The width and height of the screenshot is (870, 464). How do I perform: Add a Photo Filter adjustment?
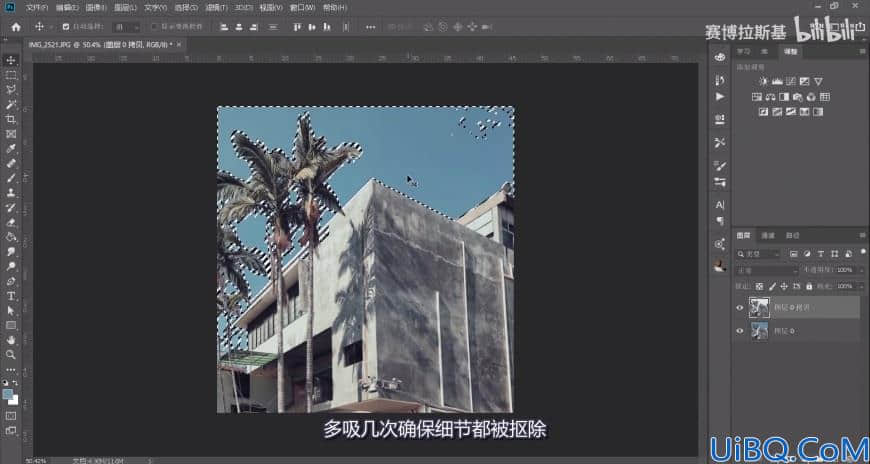click(x=798, y=97)
